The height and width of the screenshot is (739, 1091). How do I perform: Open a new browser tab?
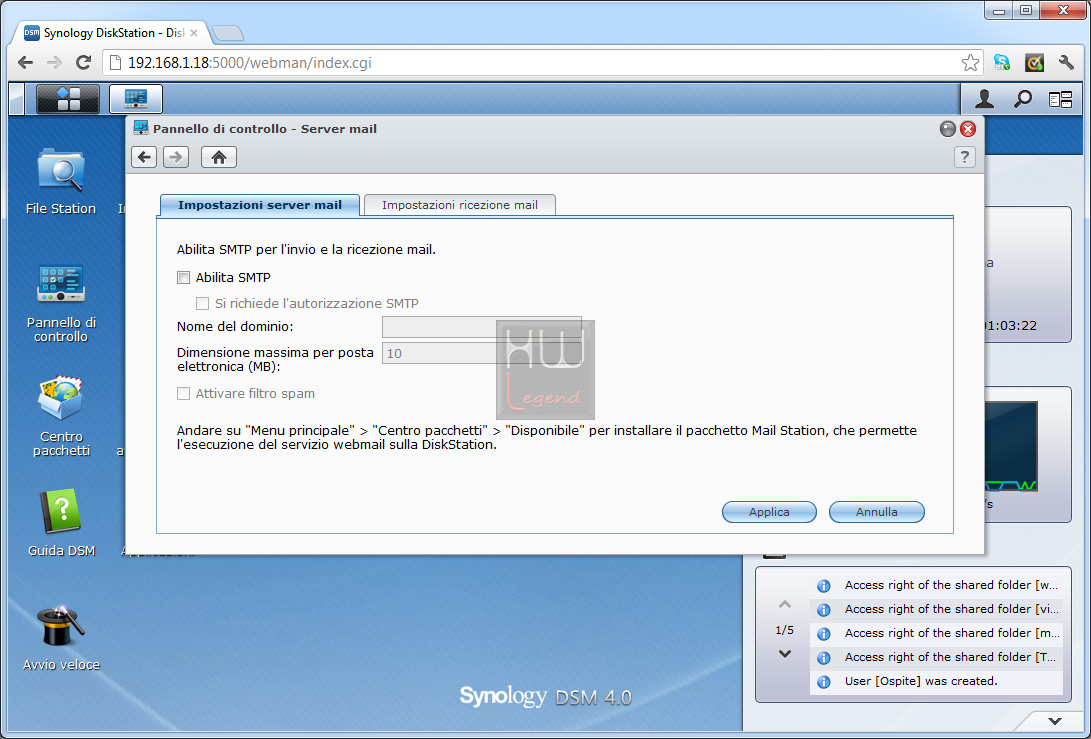click(x=228, y=33)
